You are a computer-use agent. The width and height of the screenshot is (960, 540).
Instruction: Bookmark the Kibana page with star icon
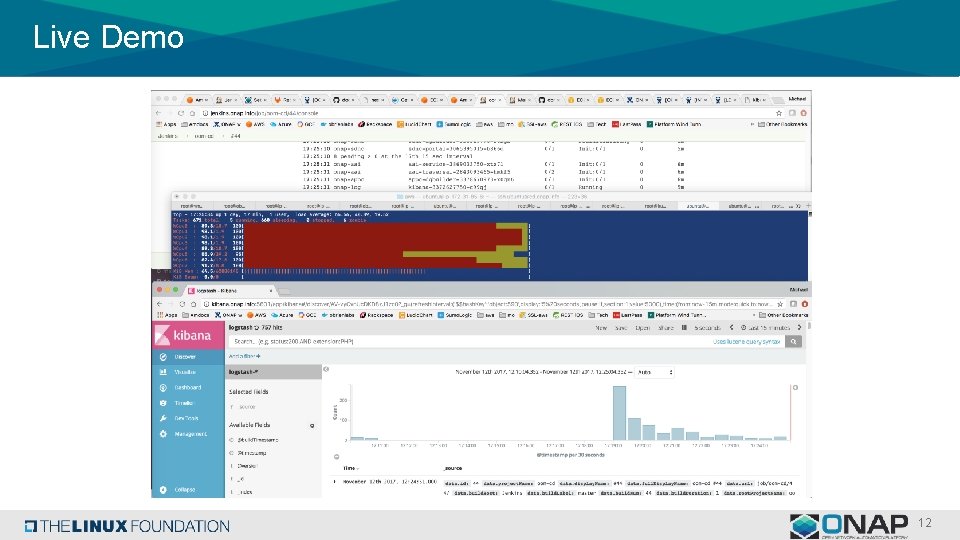click(x=779, y=304)
